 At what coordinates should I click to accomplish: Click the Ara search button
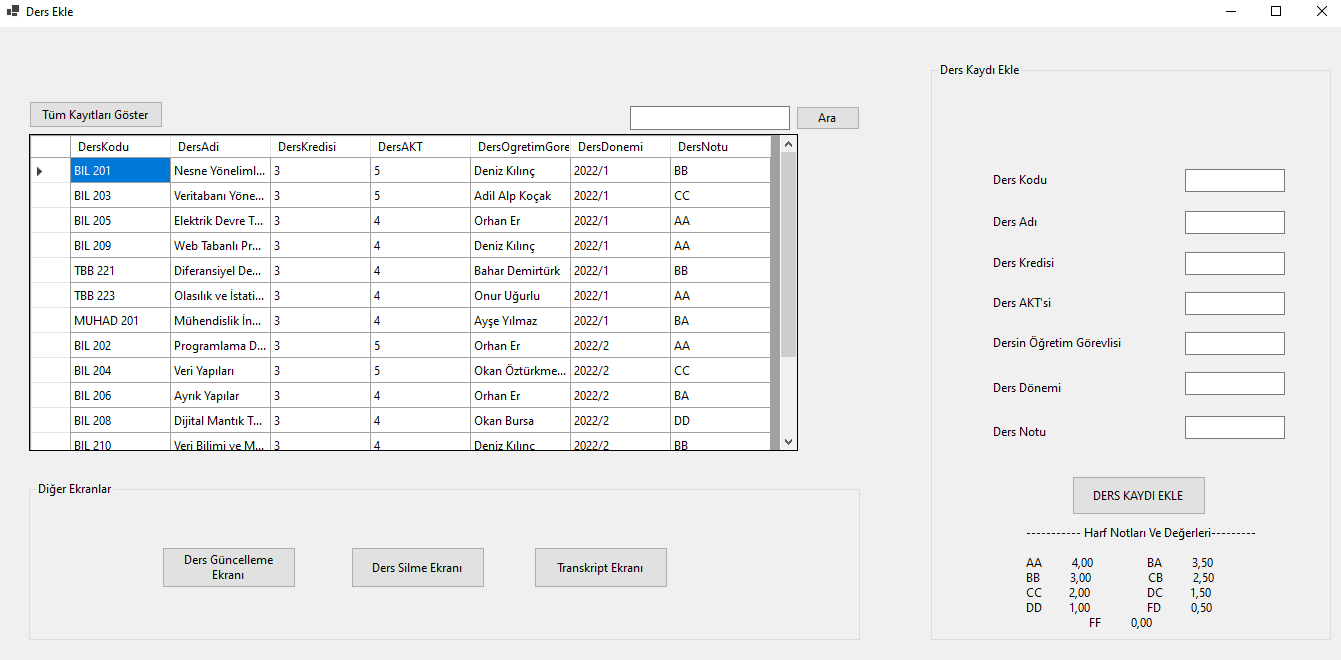click(x=827, y=118)
